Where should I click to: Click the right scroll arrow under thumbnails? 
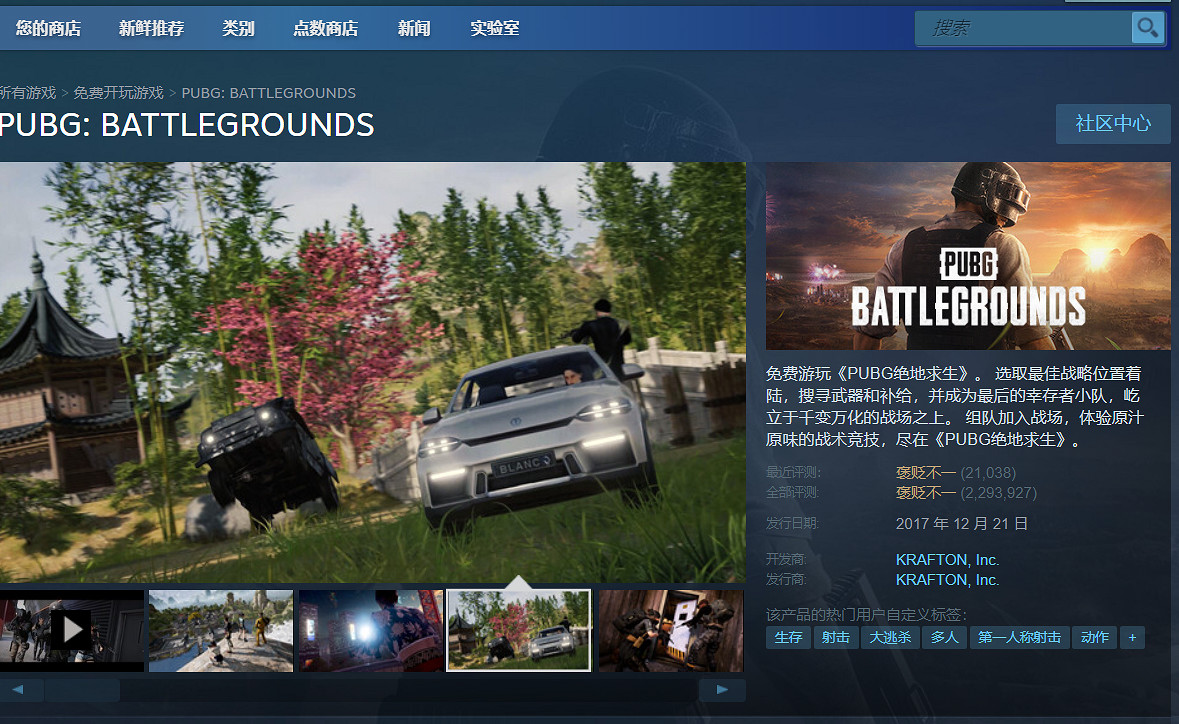point(721,690)
